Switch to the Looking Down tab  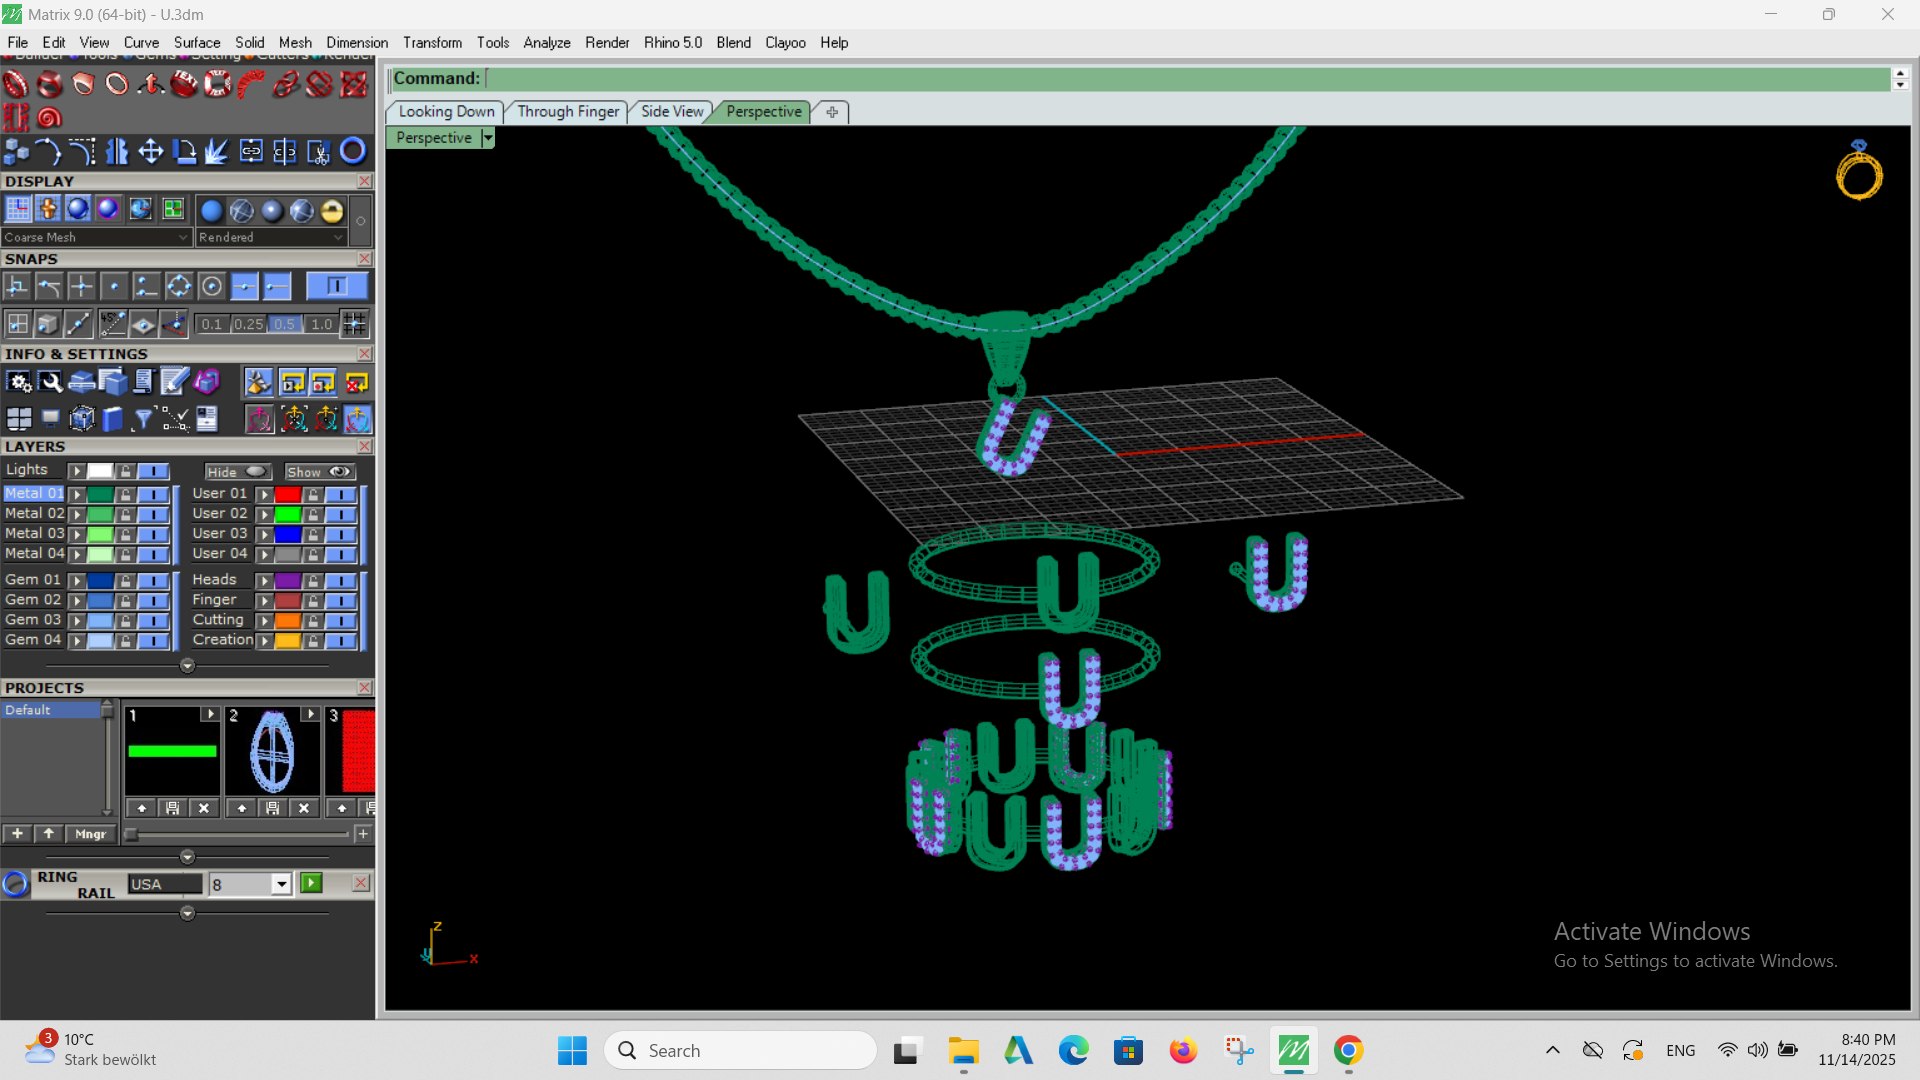click(446, 111)
